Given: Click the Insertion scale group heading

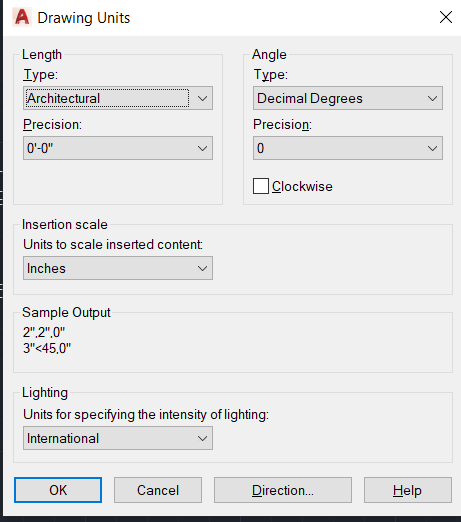Looking at the screenshot, I should tap(65, 224).
